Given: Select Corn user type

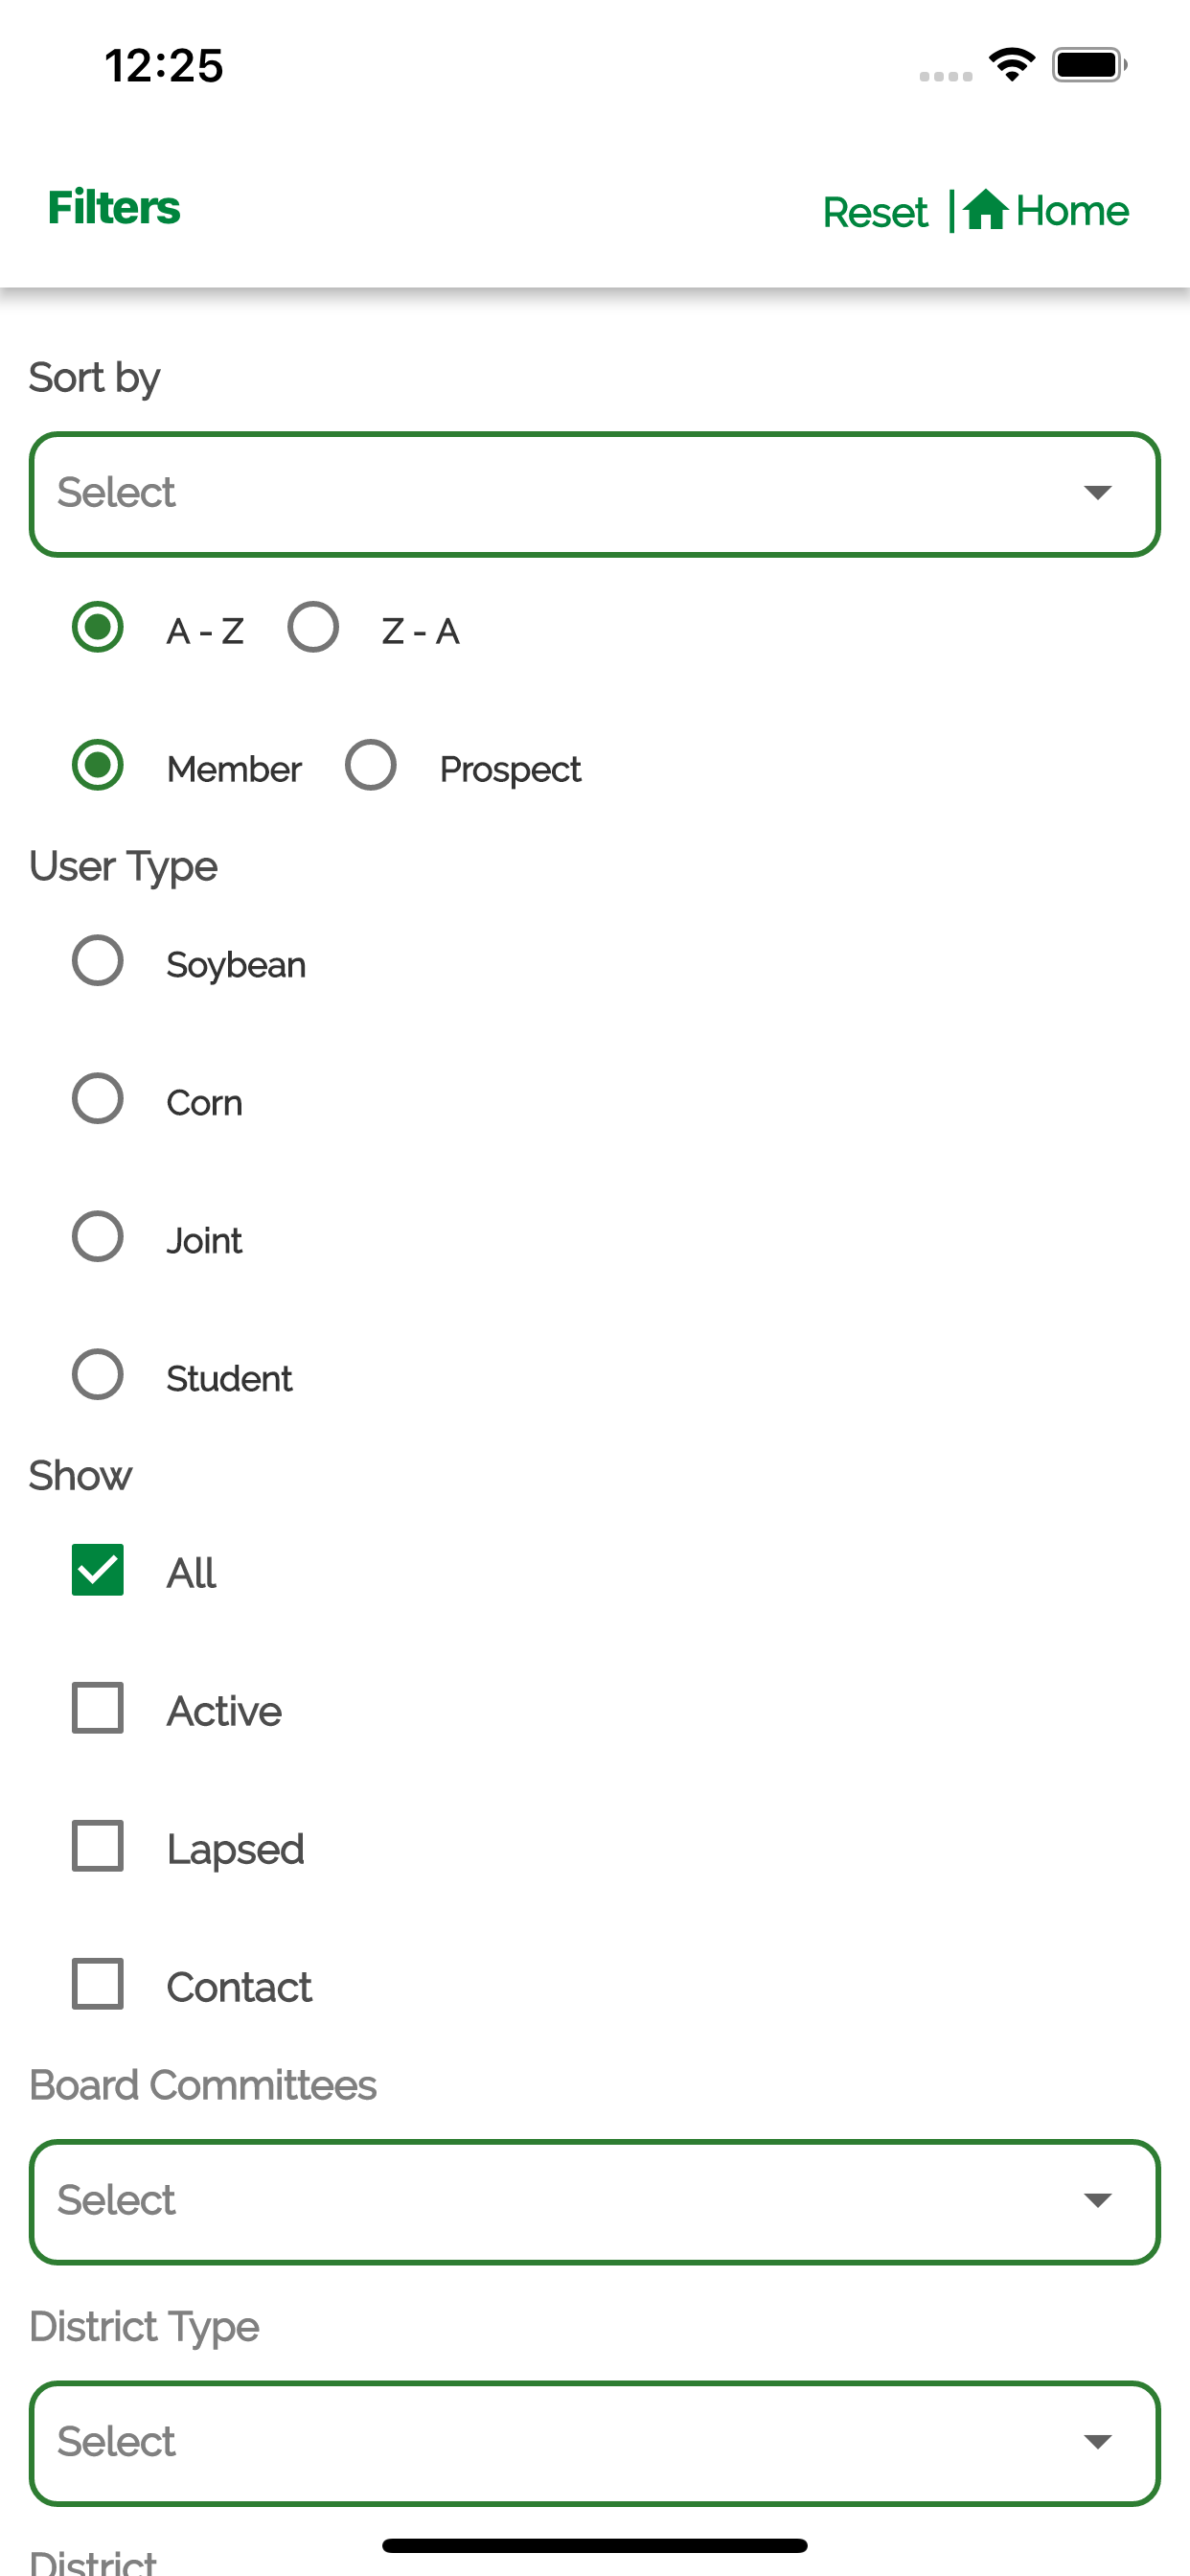Looking at the screenshot, I should 98,1099.
